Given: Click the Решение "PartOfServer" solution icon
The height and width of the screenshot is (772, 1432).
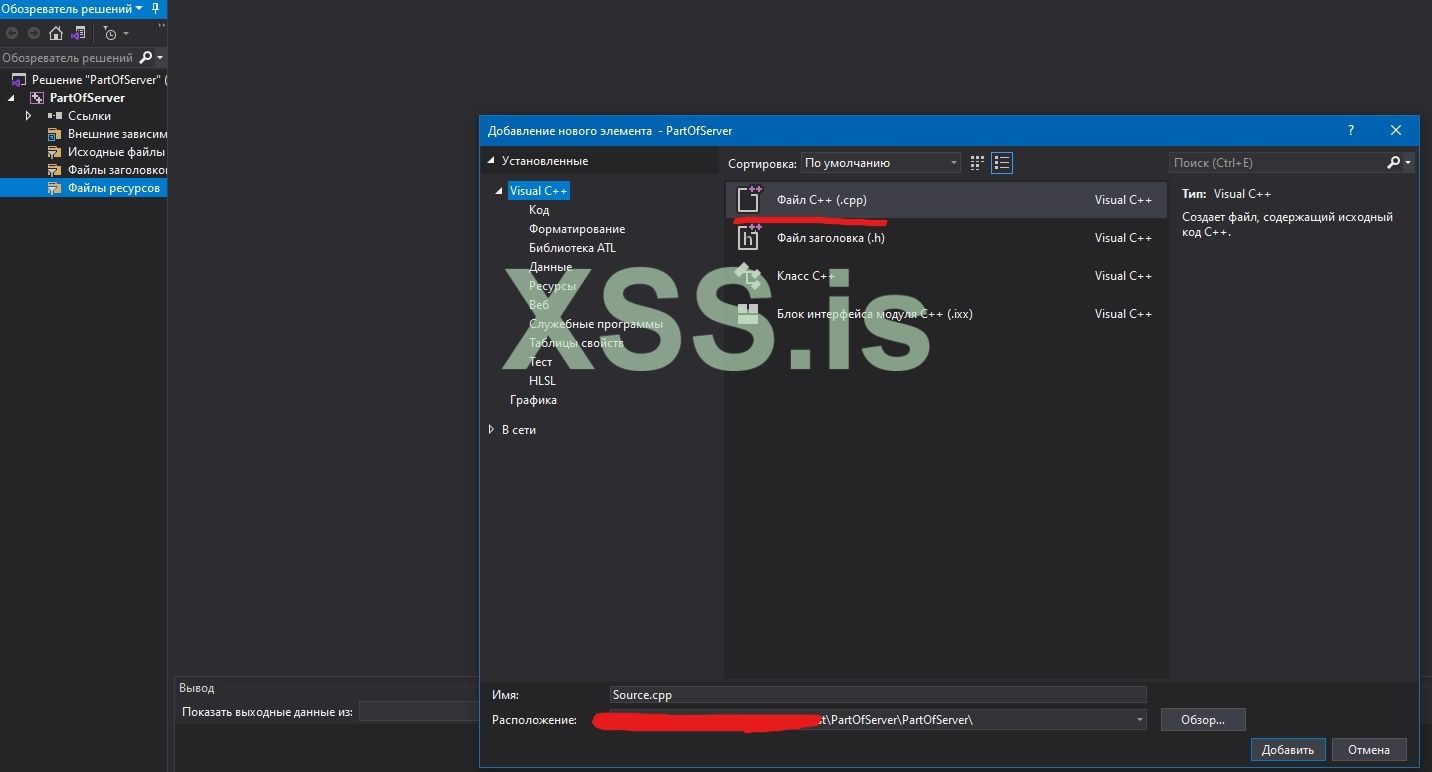Looking at the screenshot, I should pyautogui.click(x=19, y=80).
